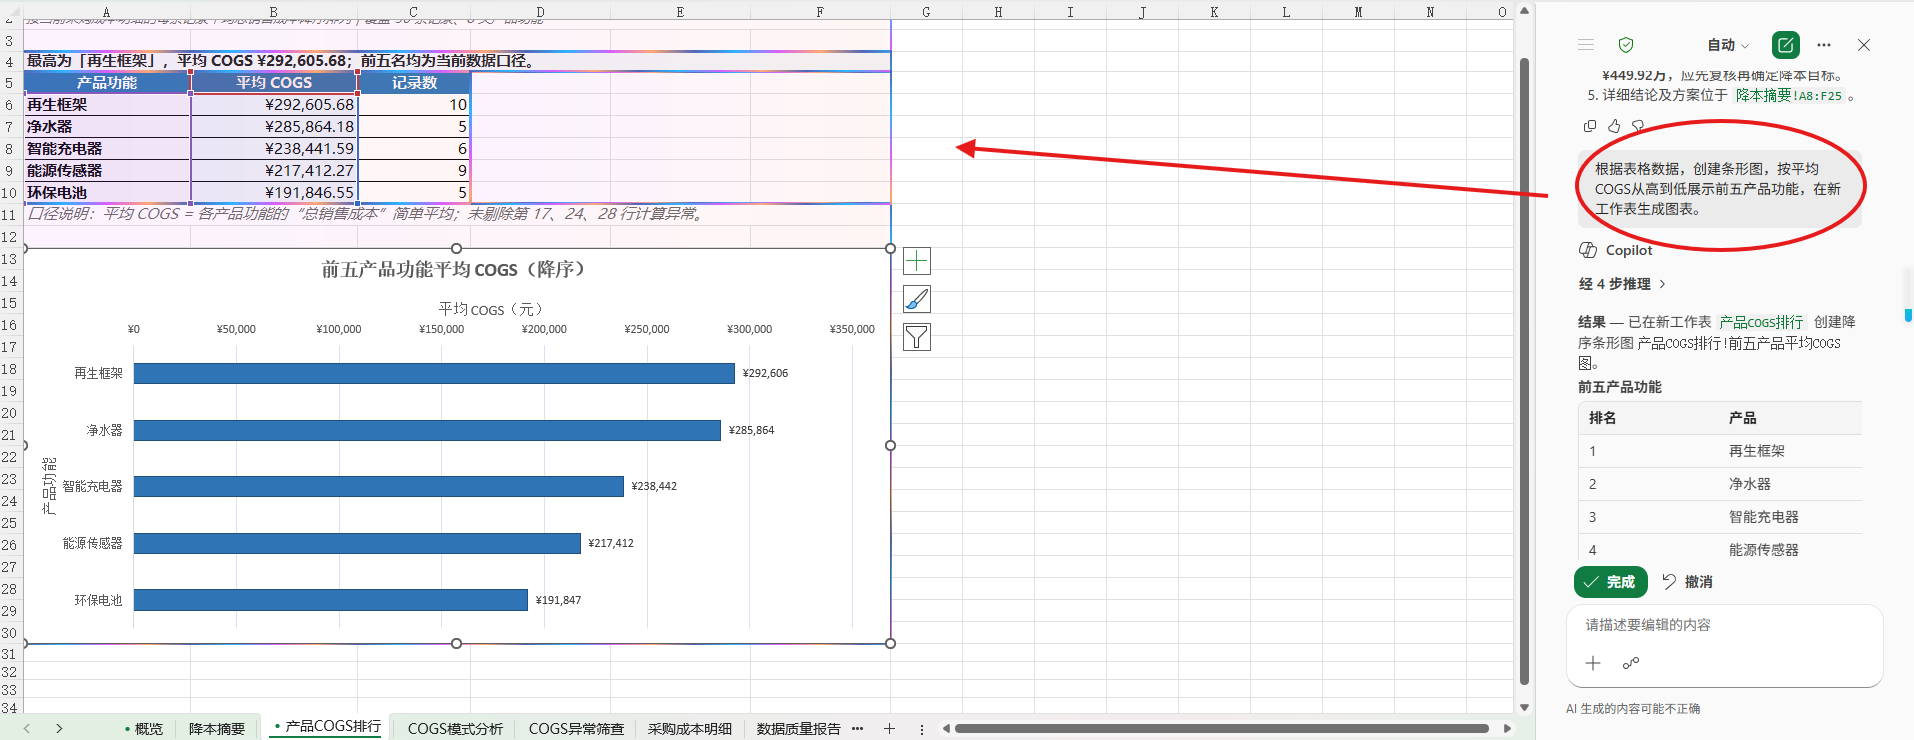This screenshot has width=1914, height=740.
Task: Click the green shield protection icon
Action: pyautogui.click(x=1626, y=45)
